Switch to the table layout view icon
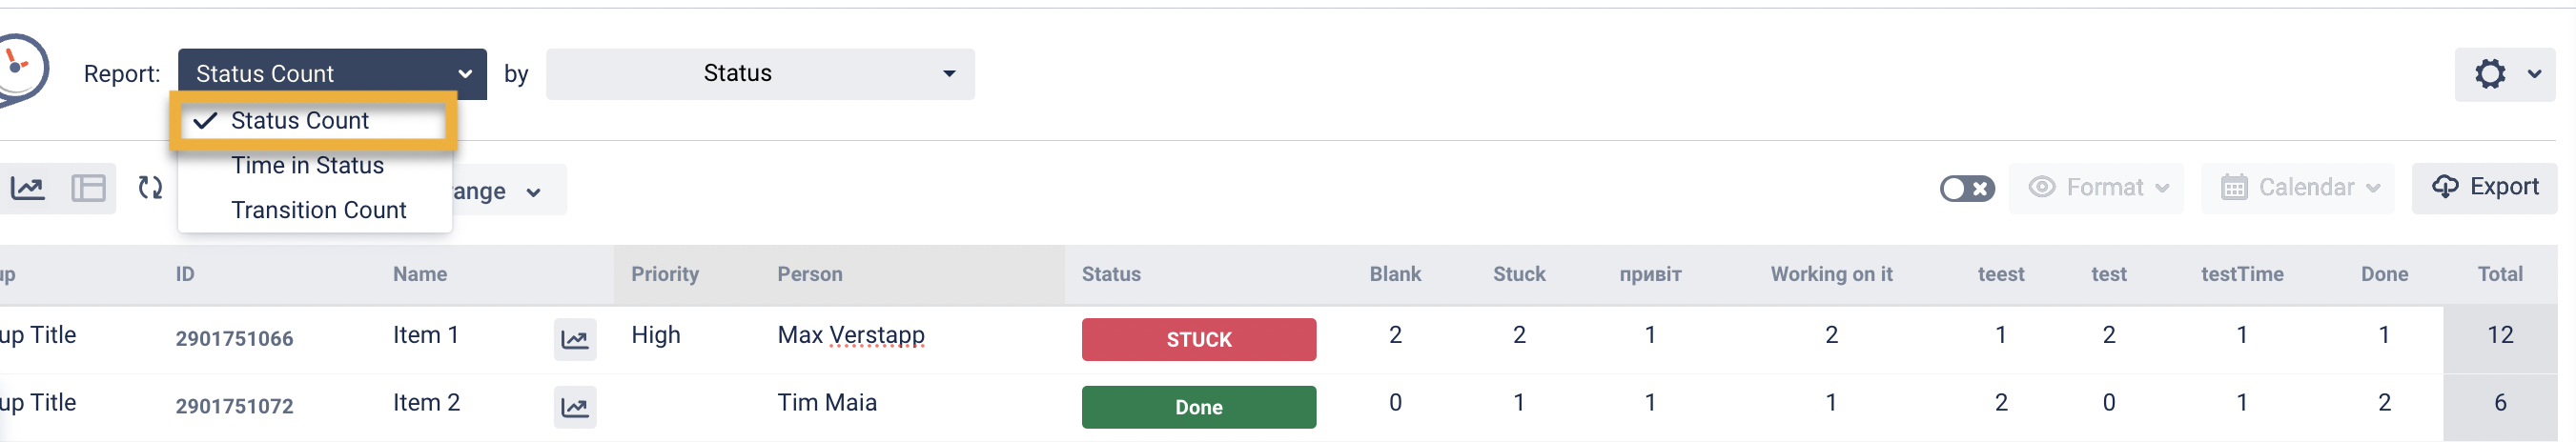Viewport: 2576px width, 442px height. [x=88, y=188]
